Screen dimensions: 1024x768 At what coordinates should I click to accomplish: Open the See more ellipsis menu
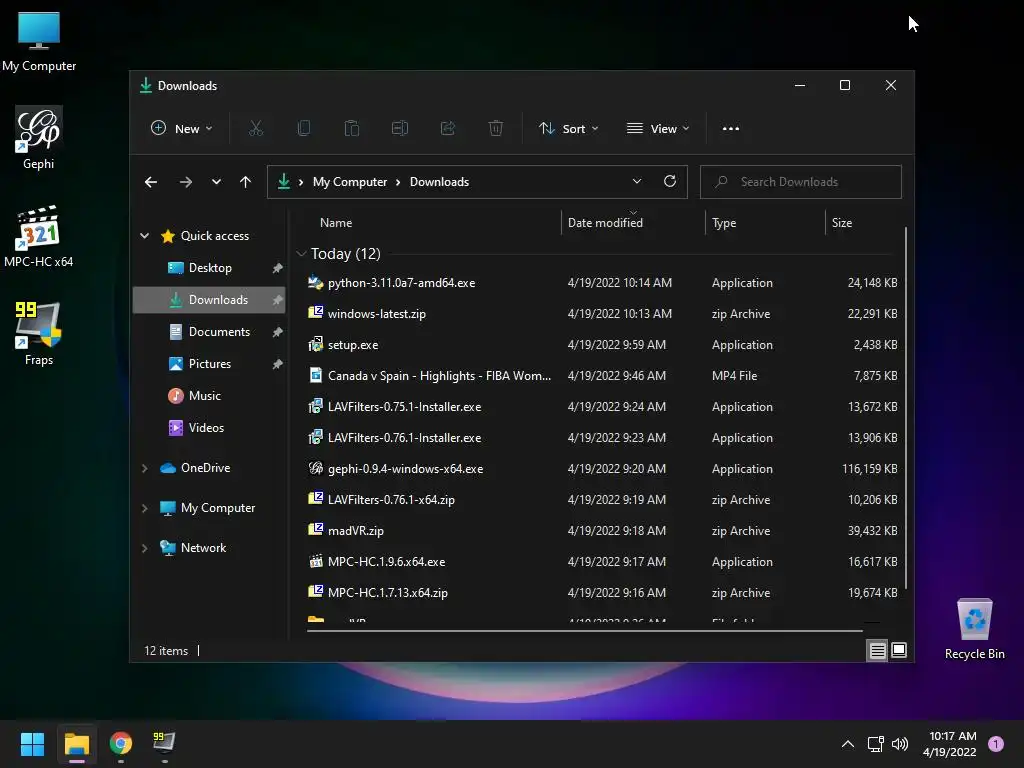[731, 129]
